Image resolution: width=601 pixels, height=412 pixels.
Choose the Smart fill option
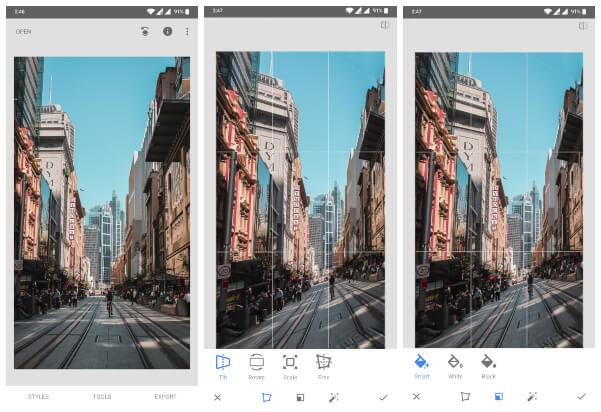coord(422,367)
